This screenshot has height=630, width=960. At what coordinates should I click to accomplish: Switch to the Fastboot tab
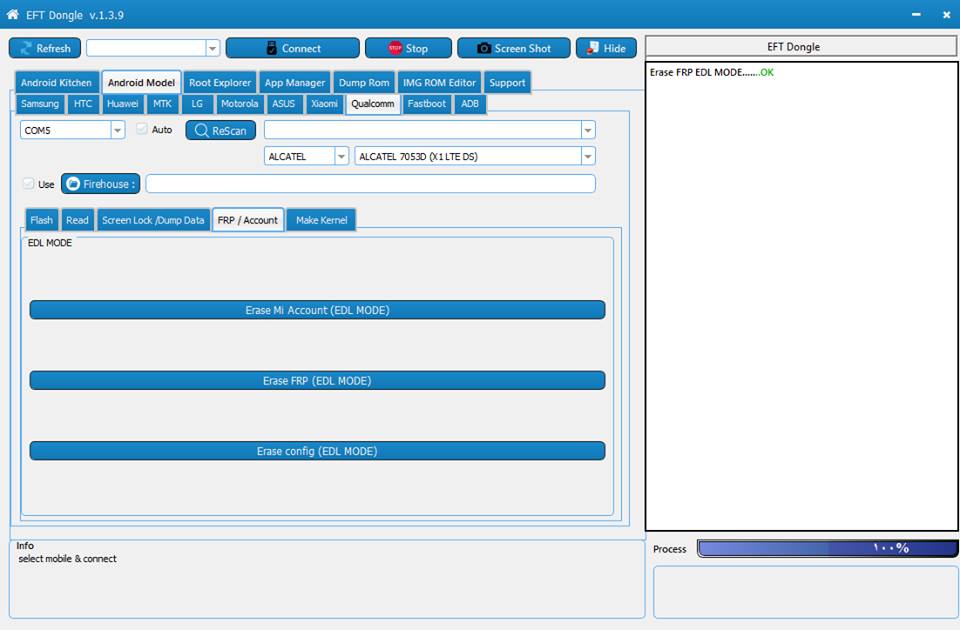tap(427, 103)
